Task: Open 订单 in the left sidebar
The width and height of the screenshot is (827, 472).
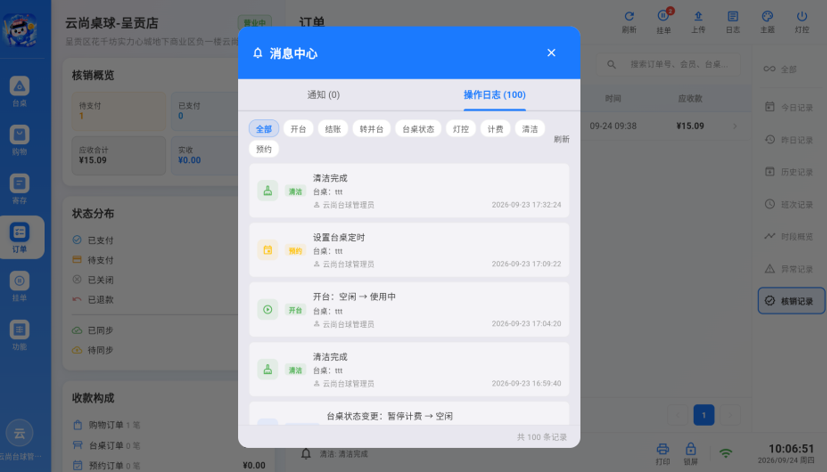Action: (21, 237)
